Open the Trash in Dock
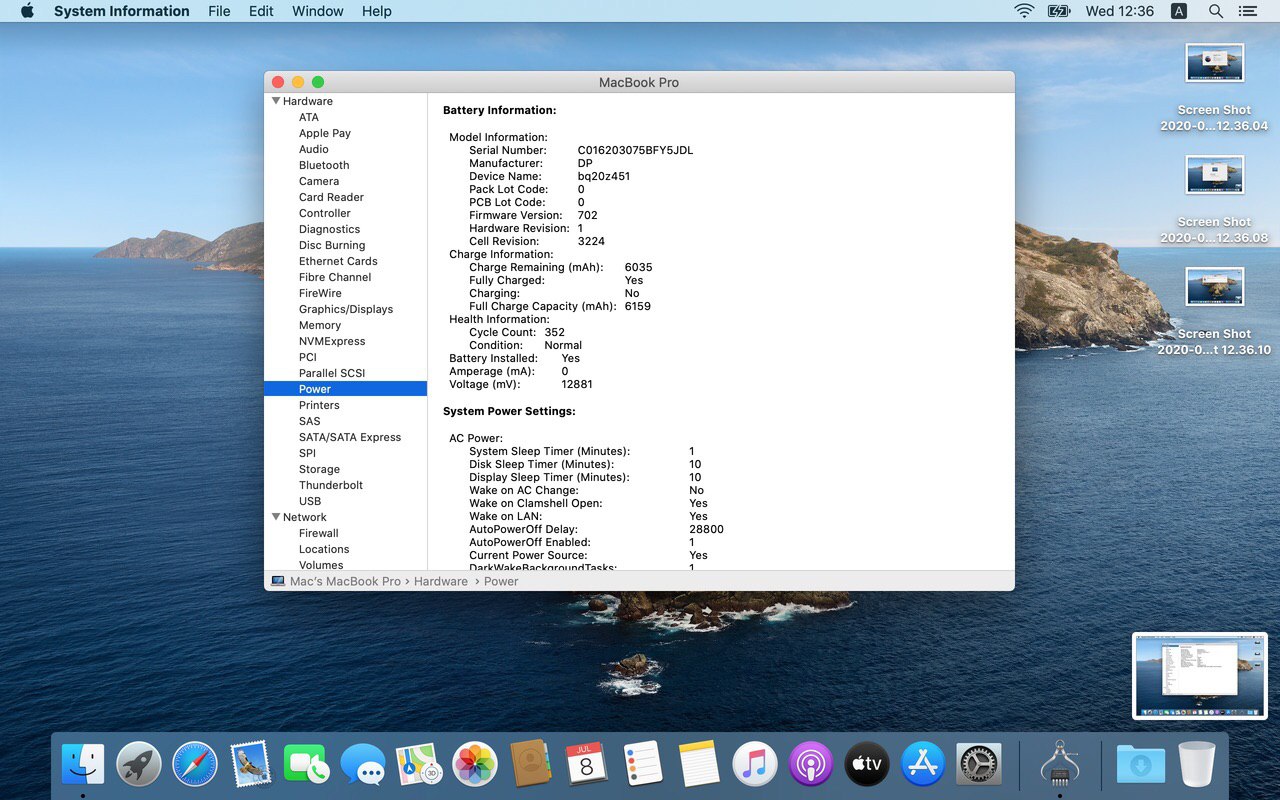Viewport: 1280px width, 800px height. tap(1197, 765)
